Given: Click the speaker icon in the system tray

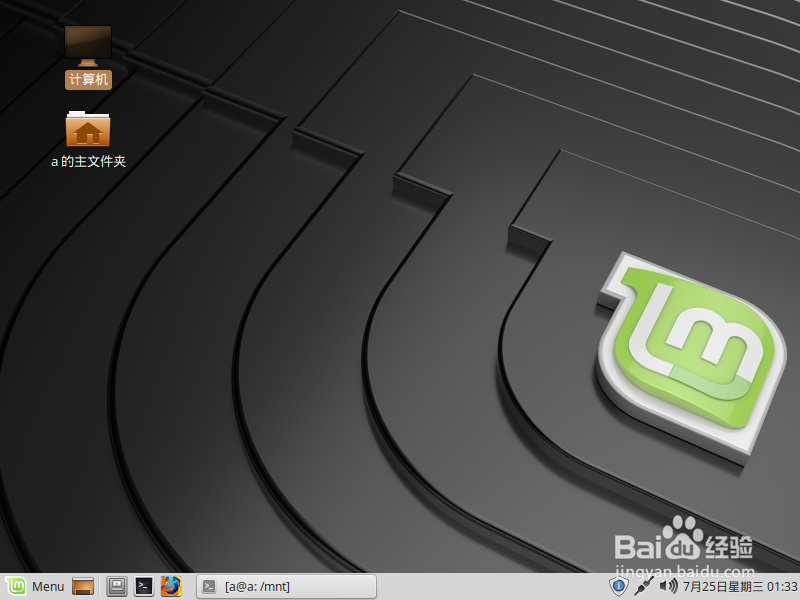Looking at the screenshot, I should (668, 587).
